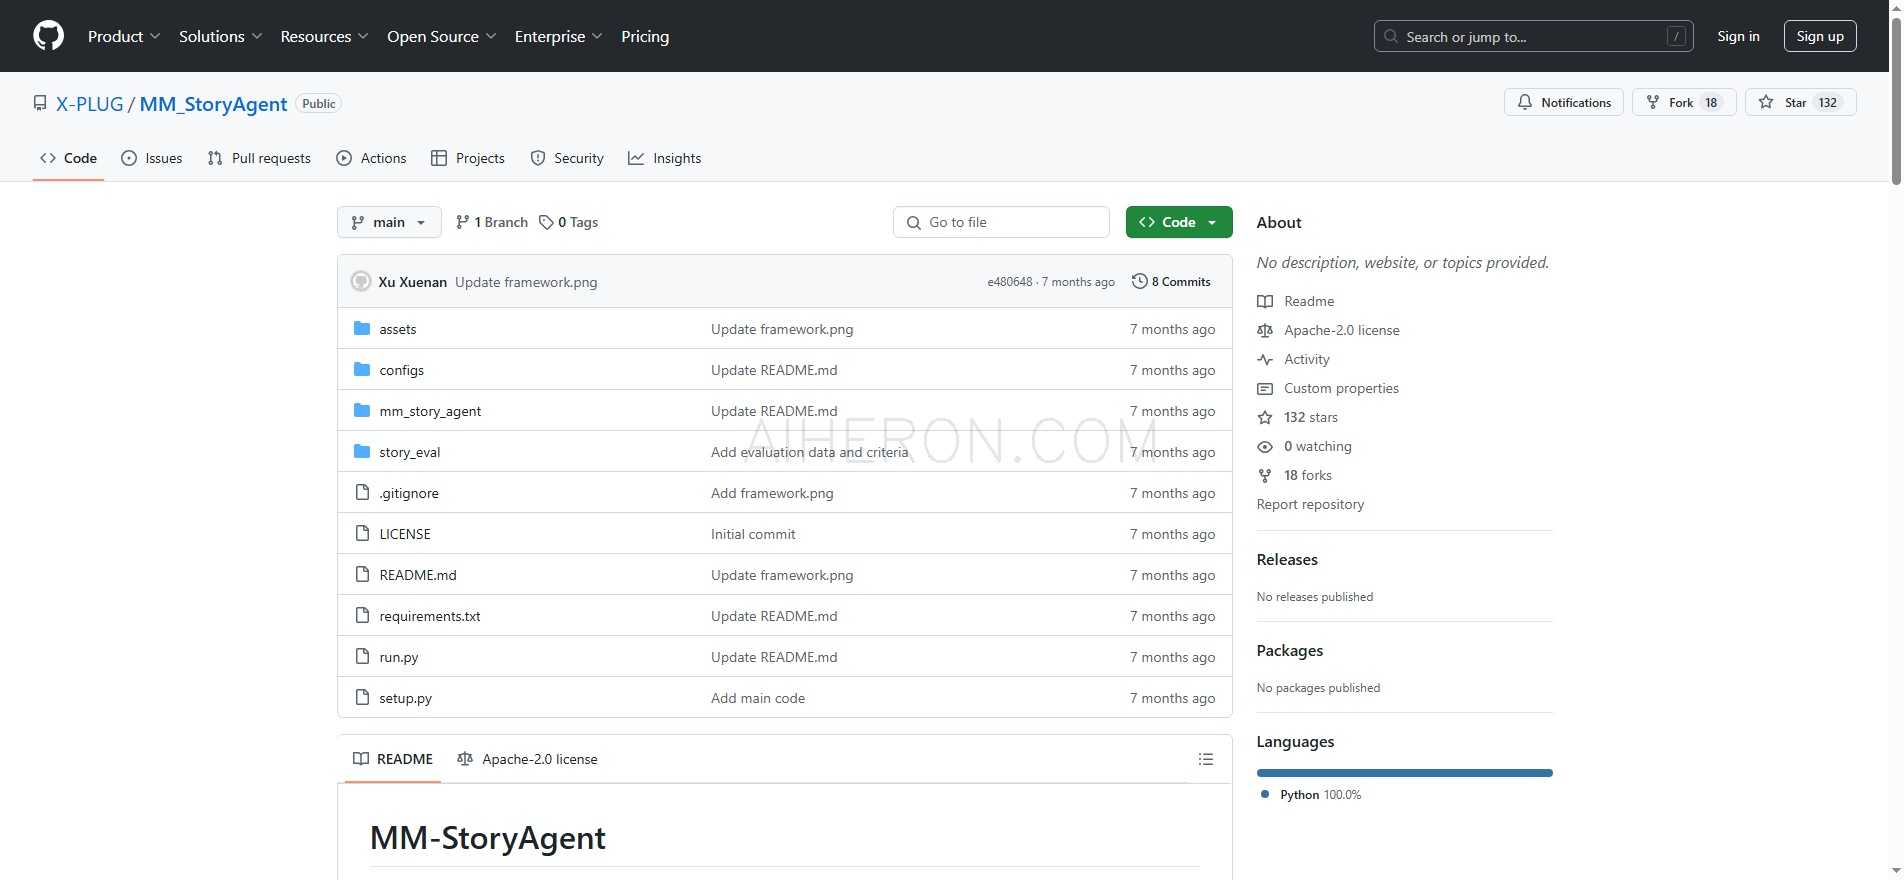Click the Sign in link
The width and height of the screenshot is (1904, 880).
(1738, 36)
